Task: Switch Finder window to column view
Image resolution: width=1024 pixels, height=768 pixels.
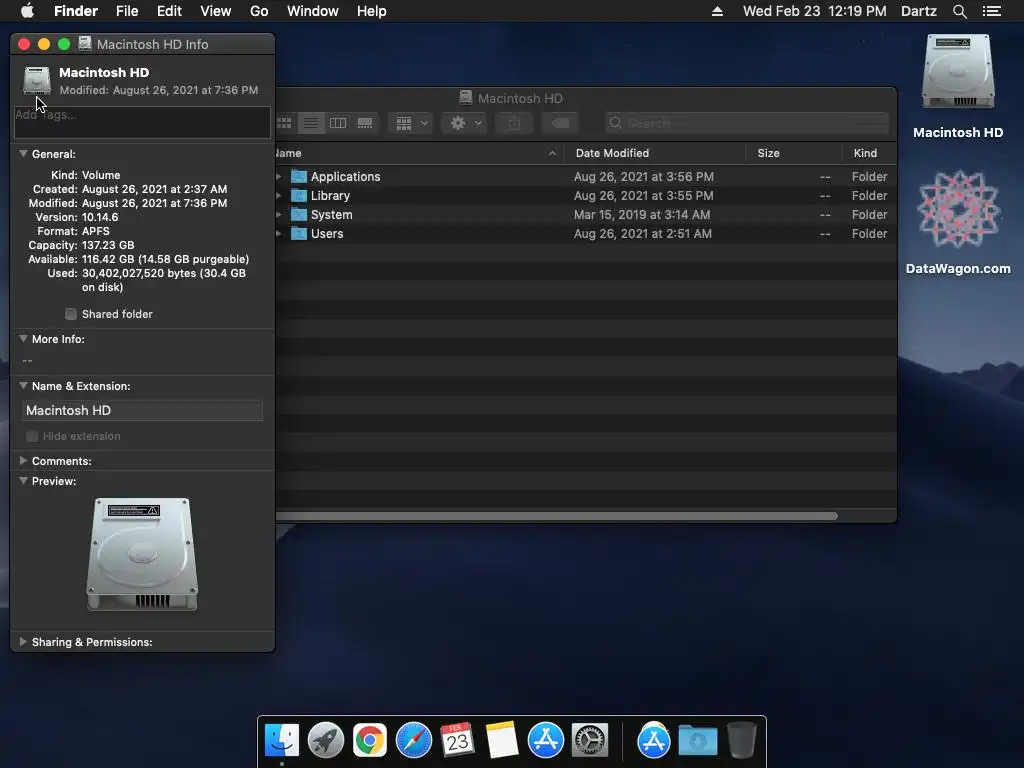Action: click(338, 123)
